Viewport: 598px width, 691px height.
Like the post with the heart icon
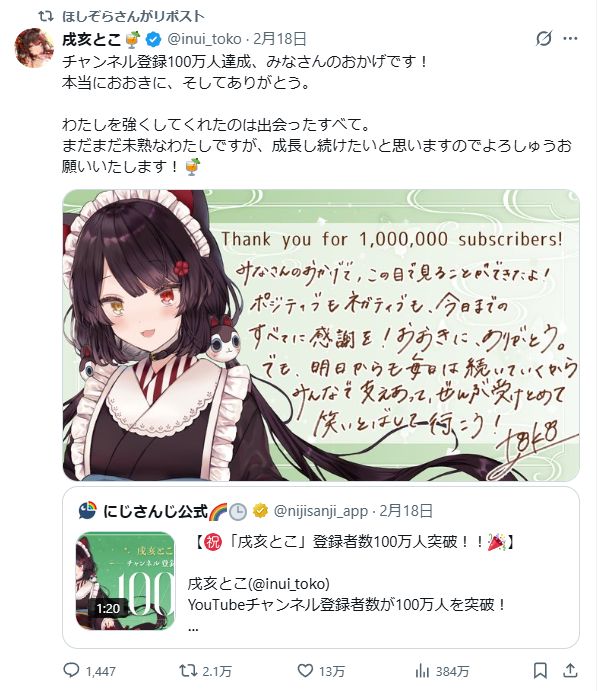(x=305, y=671)
